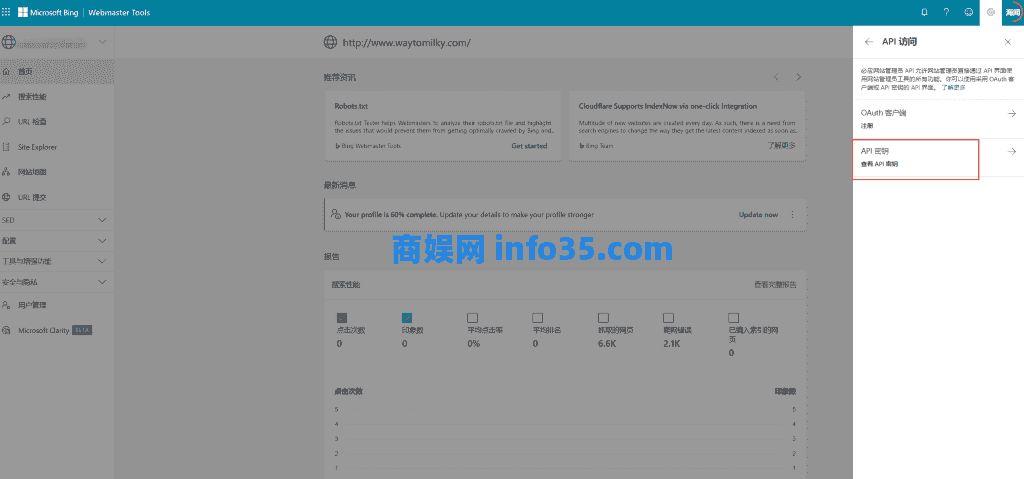Screen dimensions: 1024x479
Task: Open the OAuth 客户端 entry
Action: (938, 118)
